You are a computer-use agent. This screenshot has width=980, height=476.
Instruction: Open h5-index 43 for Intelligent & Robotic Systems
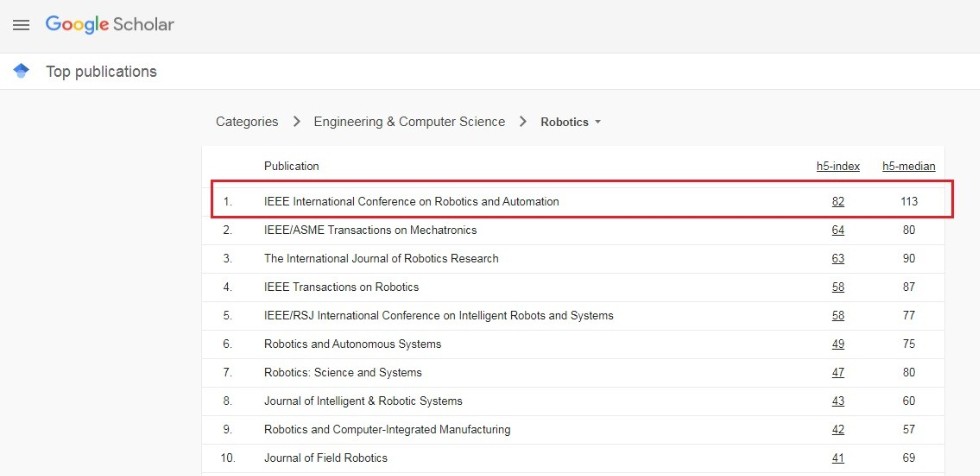[838, 401]
